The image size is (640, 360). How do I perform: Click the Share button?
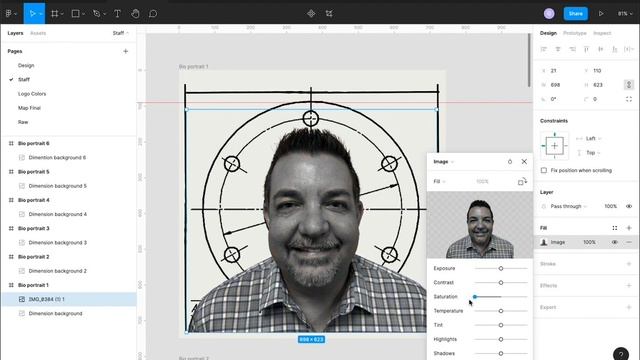(576, 13)
